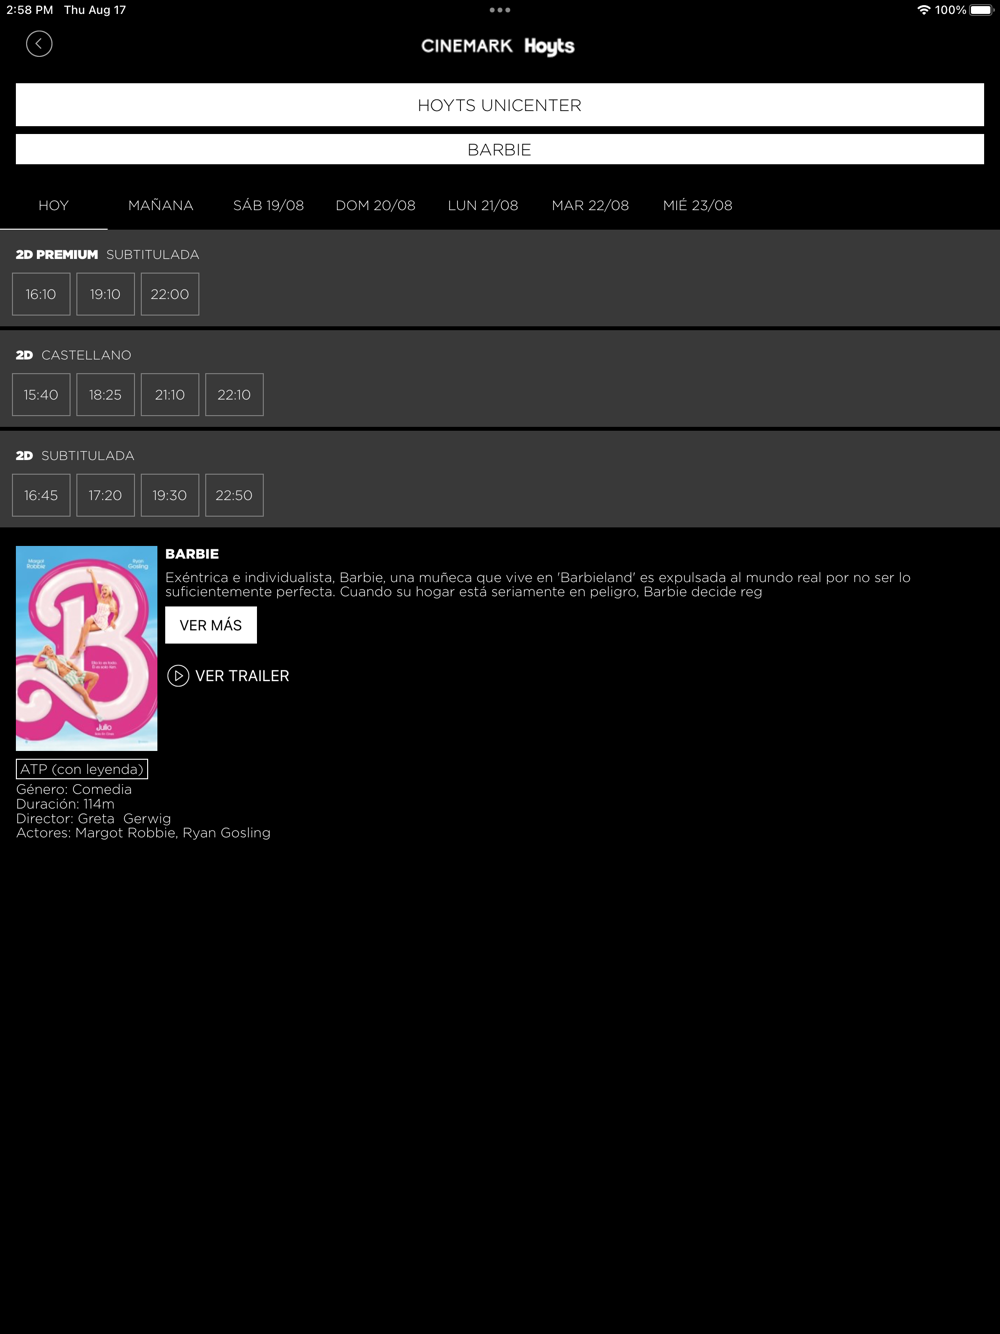Tap the Director: Greta Gerwig line
The image size is (1000, 1334).
[94, 818]
